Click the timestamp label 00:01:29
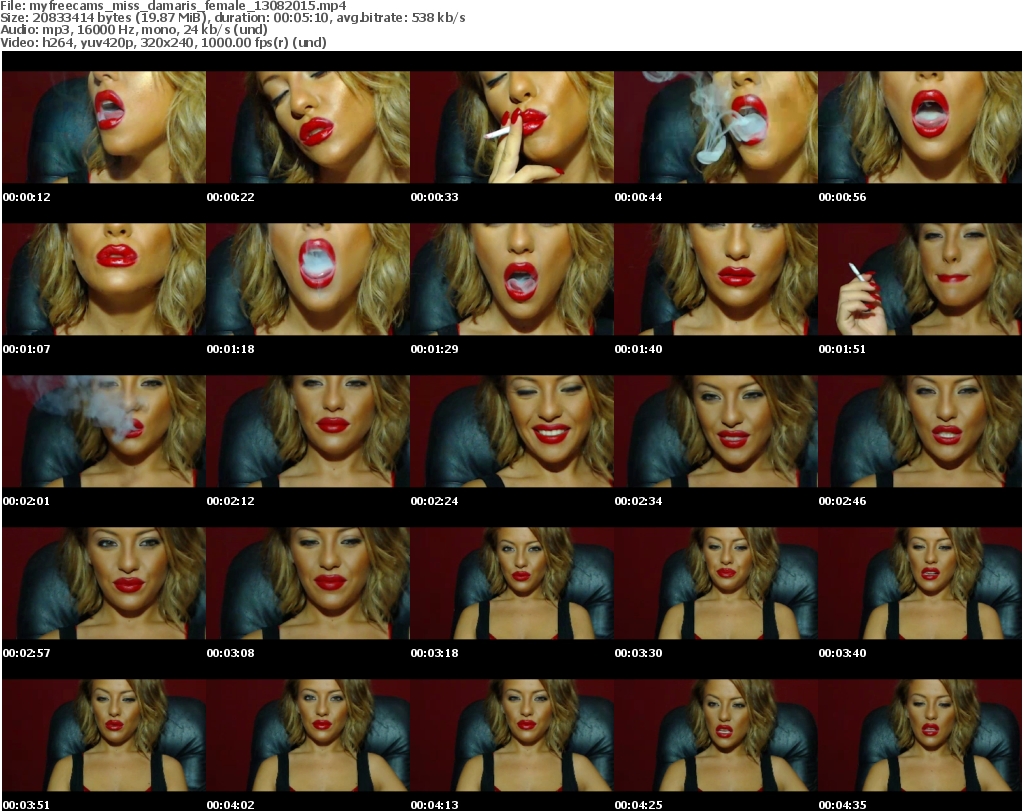This screenshot has height=811, width=1024. click(434, 349)
